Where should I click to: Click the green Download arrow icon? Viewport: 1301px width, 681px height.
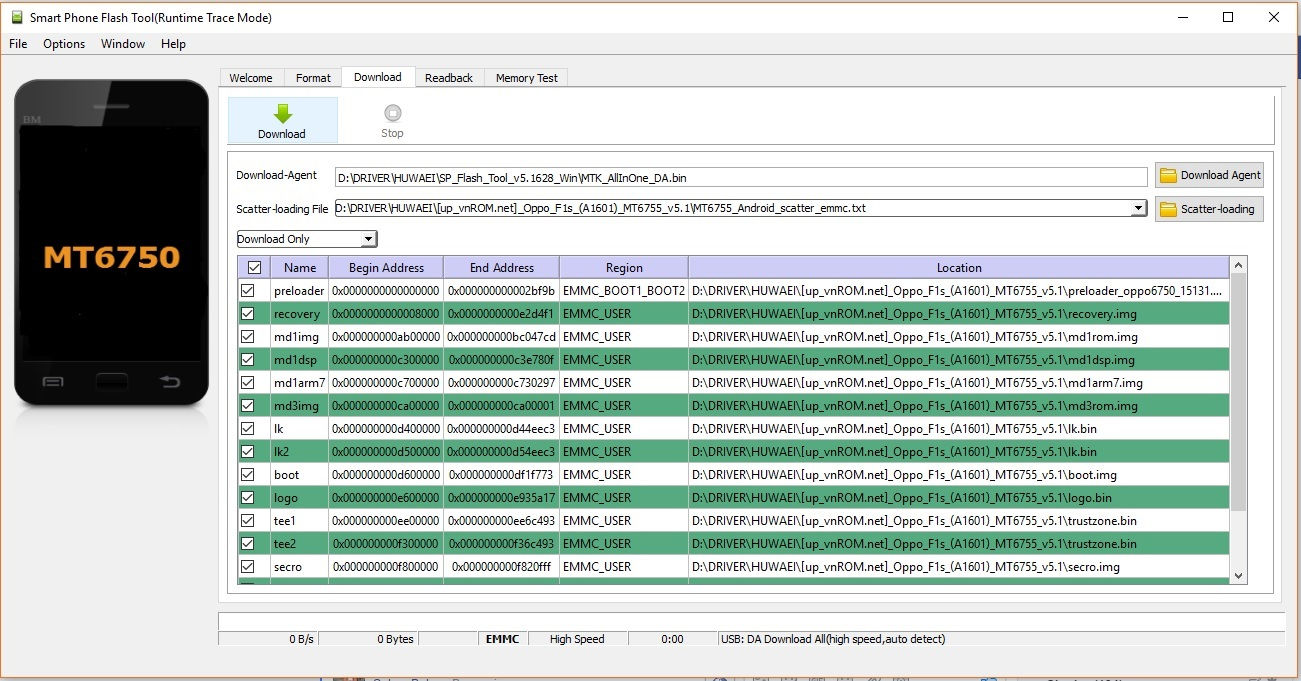pyautogui.click(x=282, y=113)
